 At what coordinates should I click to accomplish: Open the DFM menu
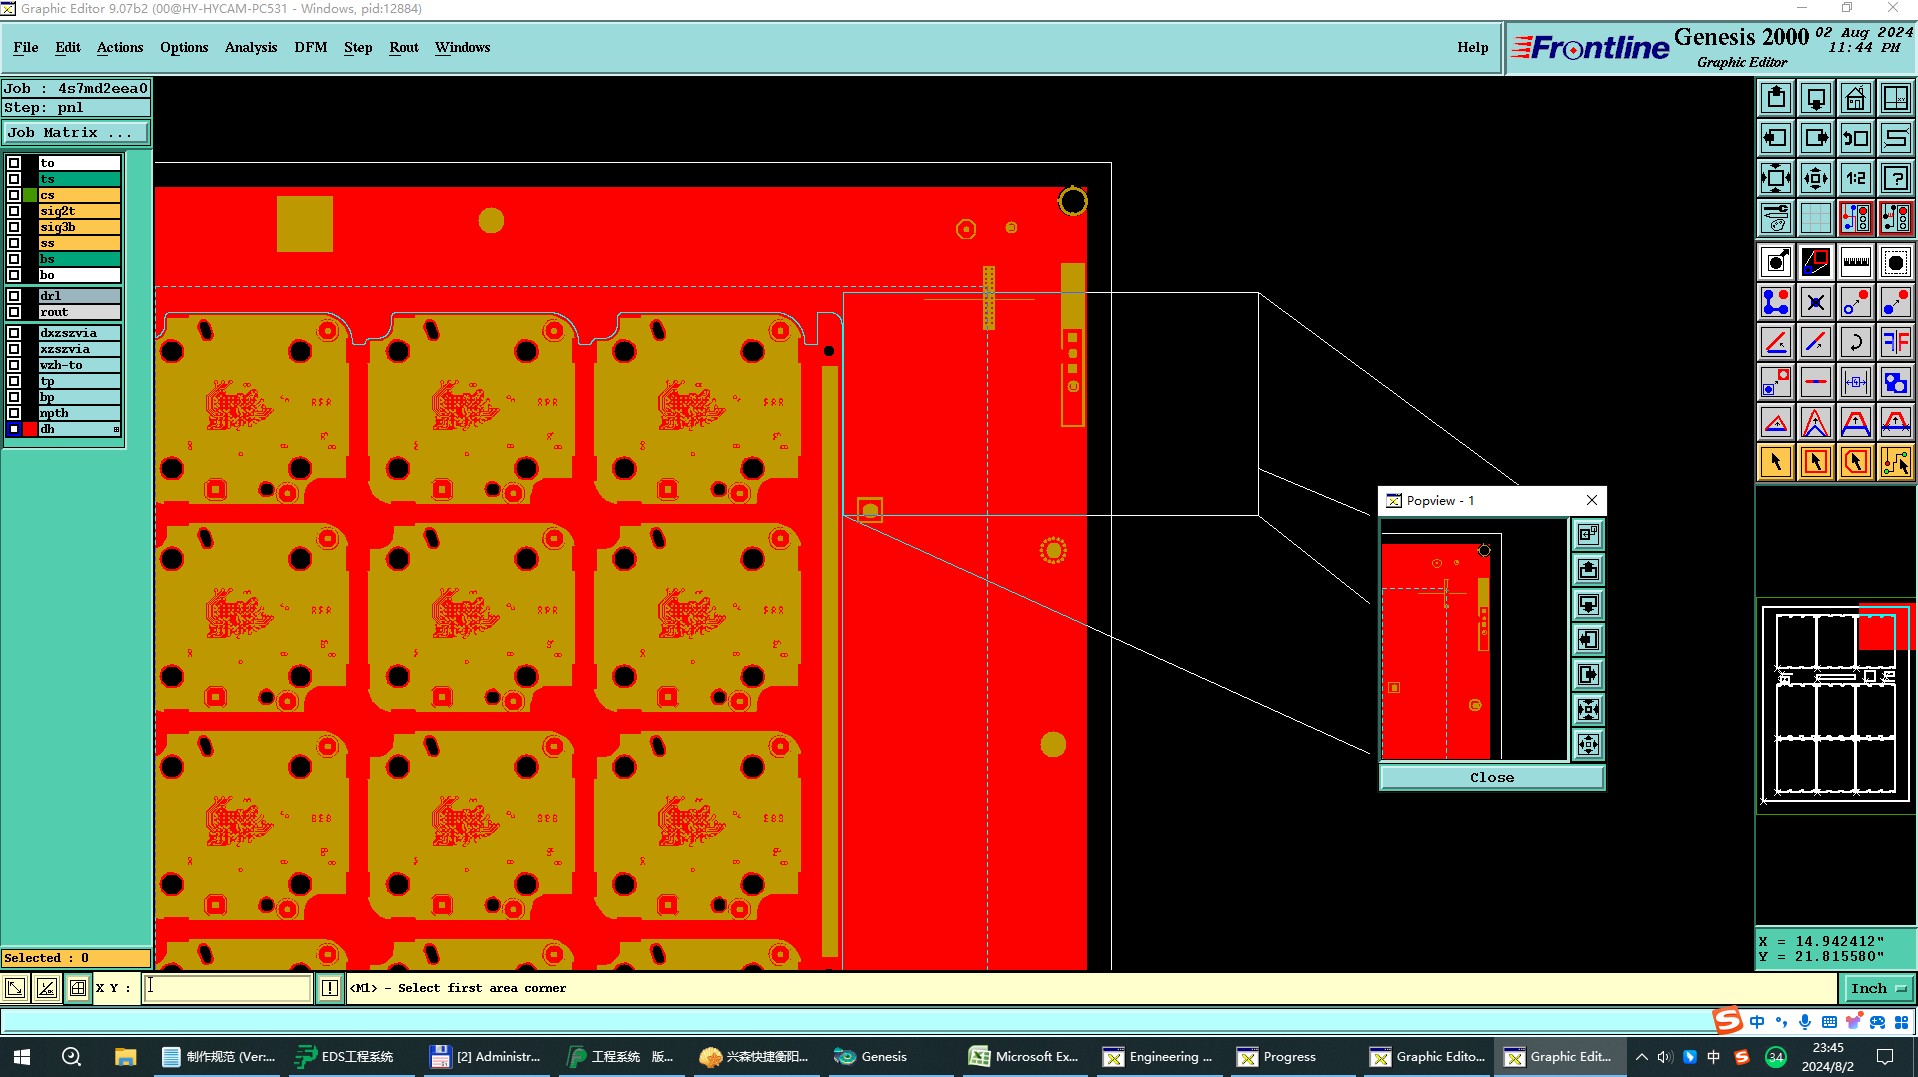(311, 47)
